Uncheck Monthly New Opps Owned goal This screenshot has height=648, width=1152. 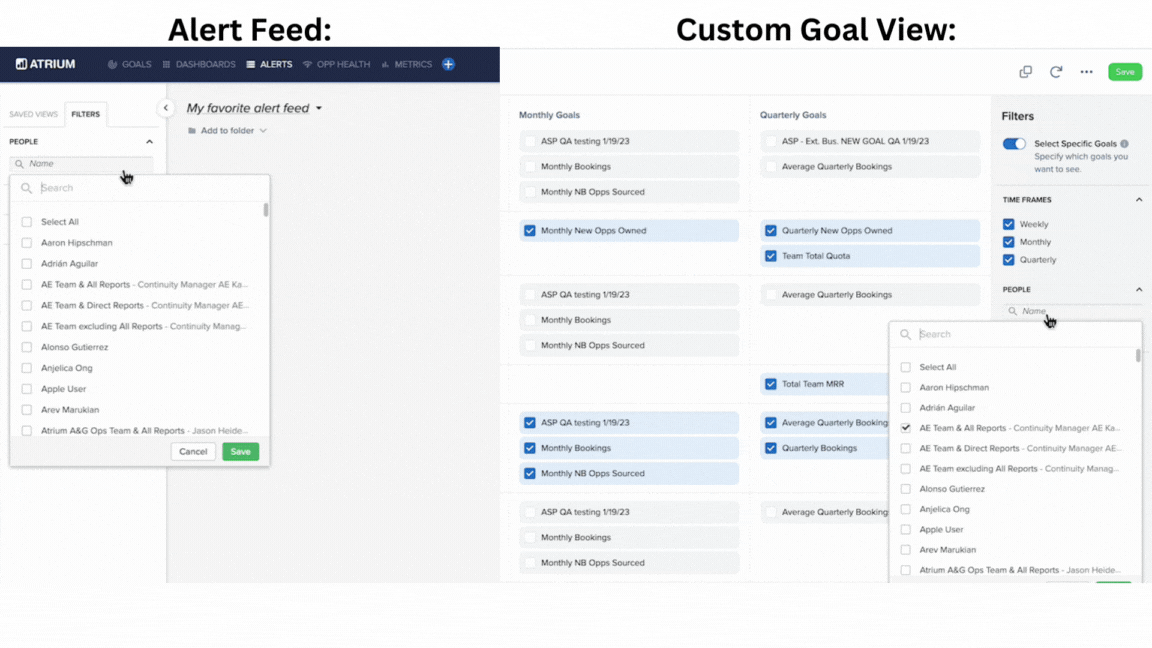click(529, 230)
